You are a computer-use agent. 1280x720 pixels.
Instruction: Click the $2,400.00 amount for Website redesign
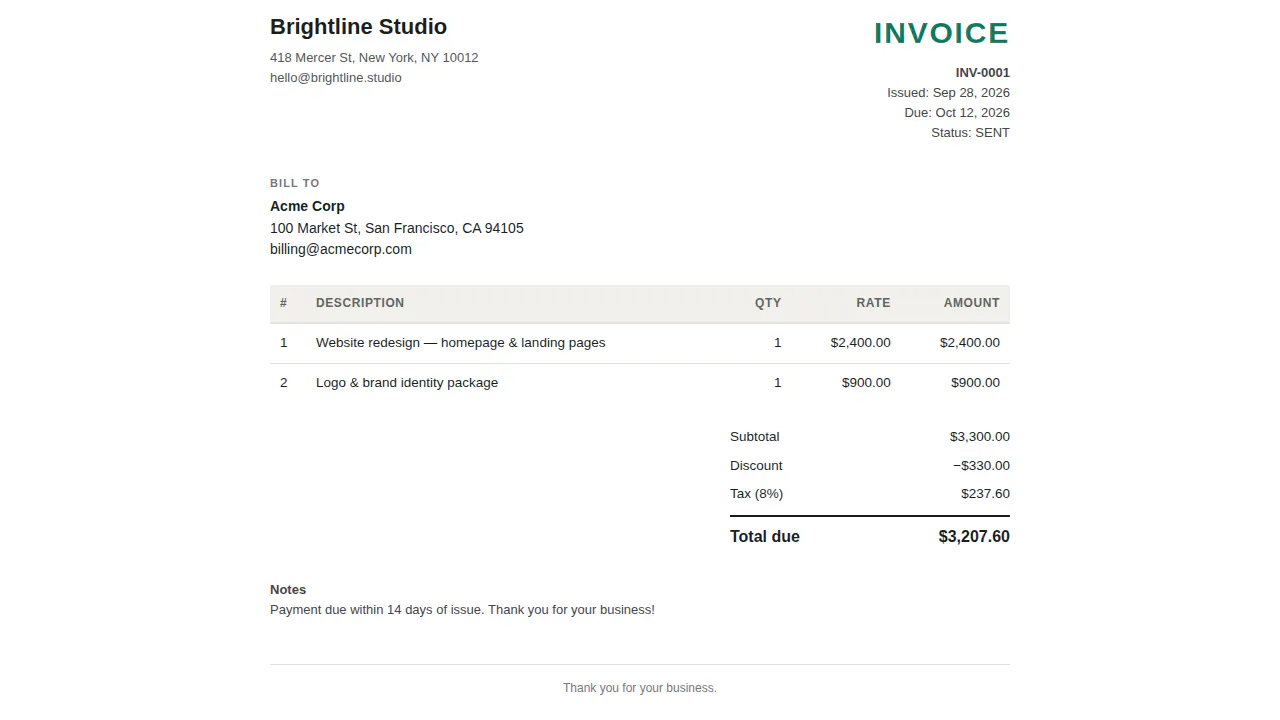pos(970,343)
